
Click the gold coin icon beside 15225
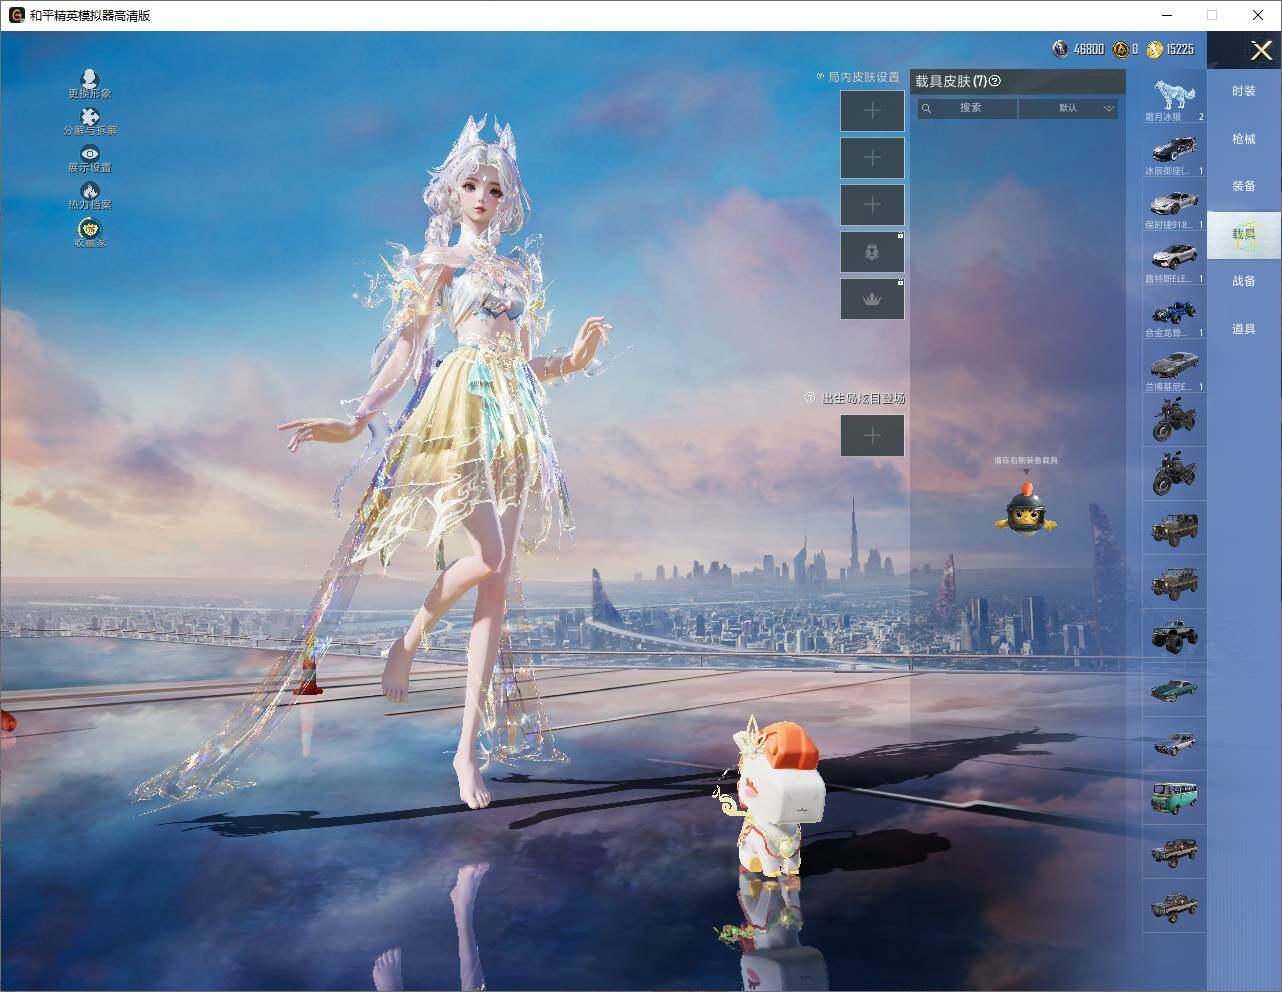click(1155, 49)
